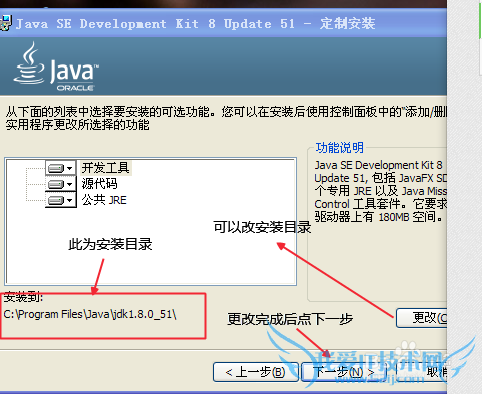The height and width of the screenshot is (394, 482).
Task: Continue with the 下一步(N) button
Action: pyautogui.click(x=344, y=372)
